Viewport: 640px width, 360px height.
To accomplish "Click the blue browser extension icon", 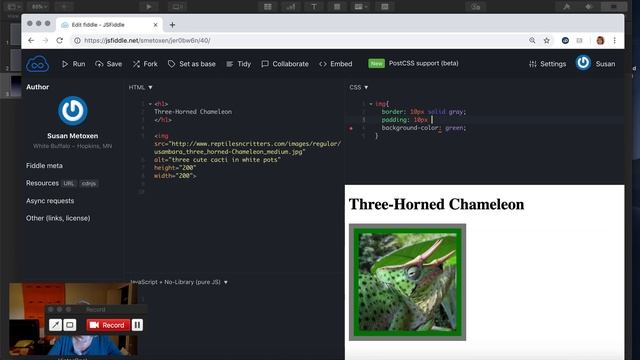I will coord(565,40).
